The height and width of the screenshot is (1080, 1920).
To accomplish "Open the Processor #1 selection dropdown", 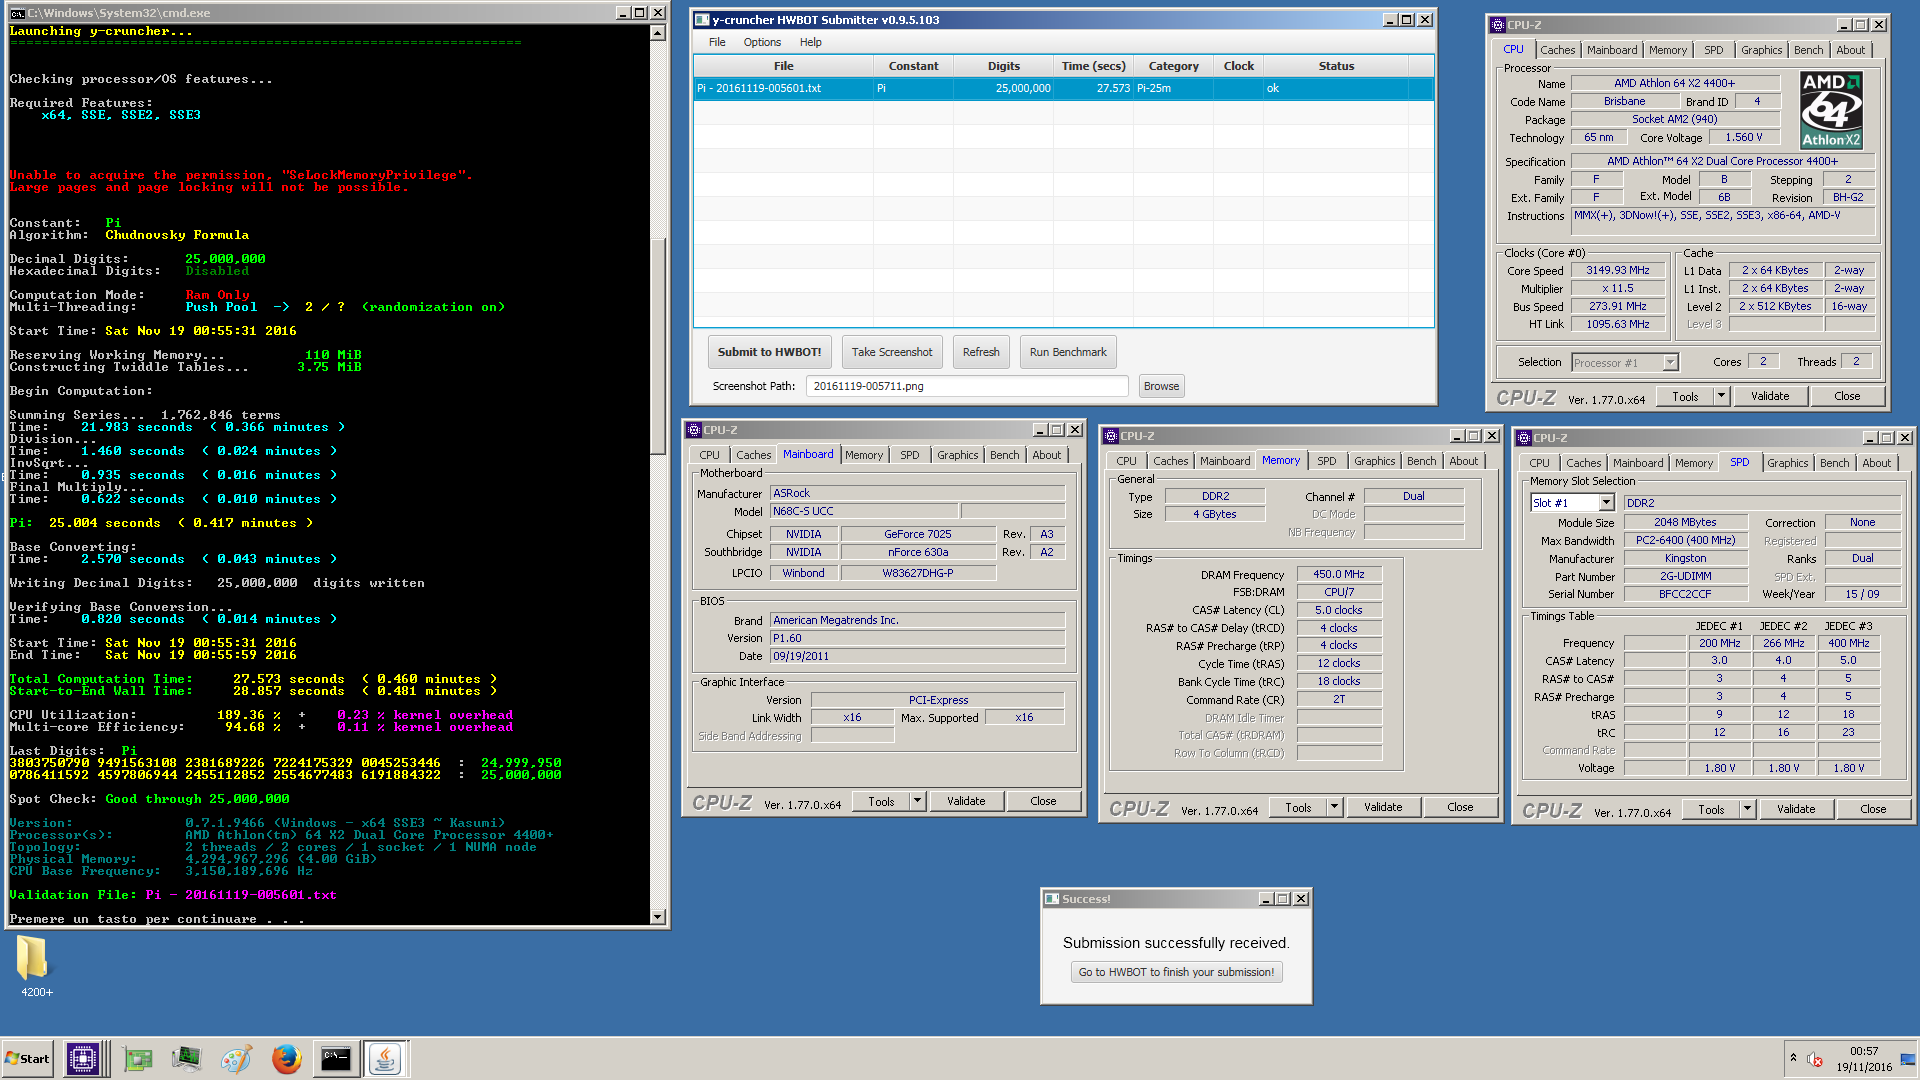I will click(x=1670, y=362).
